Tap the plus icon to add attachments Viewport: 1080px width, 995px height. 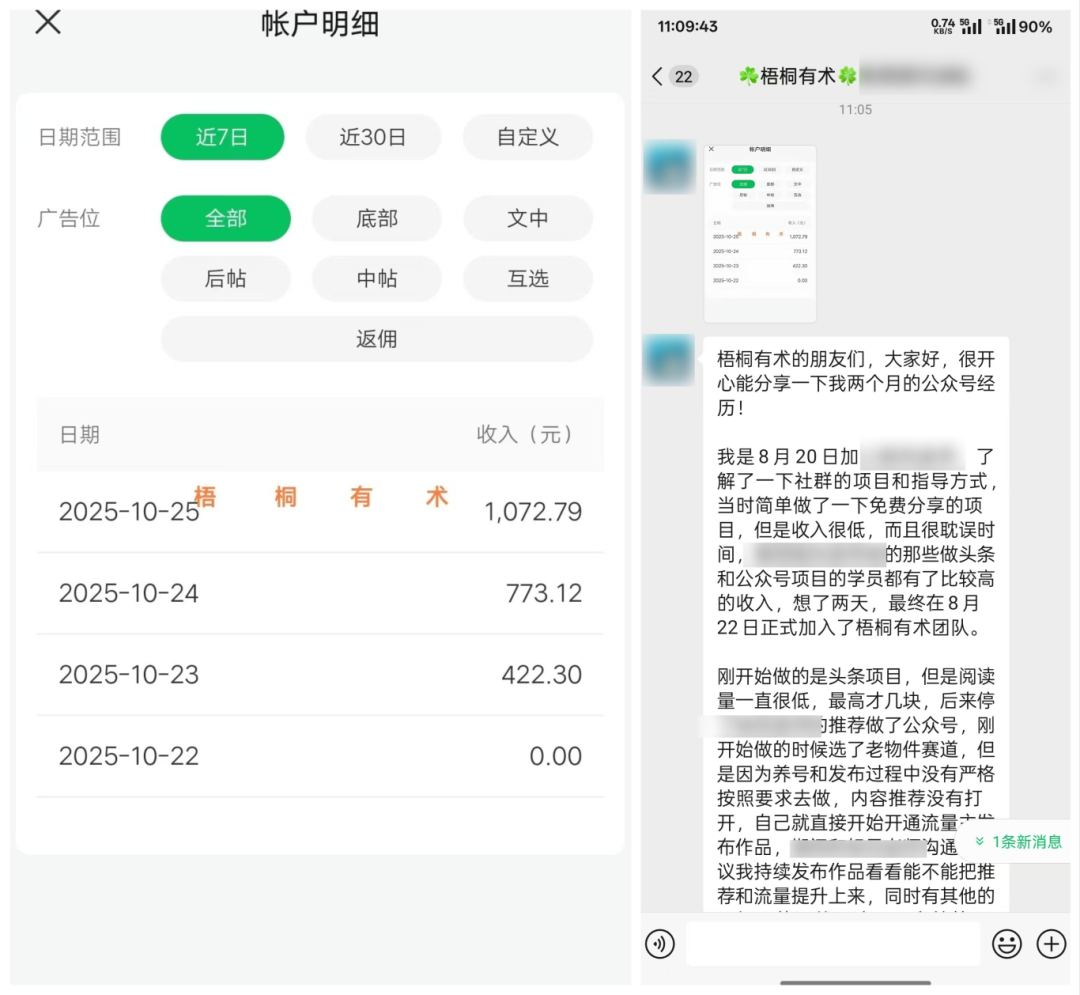[x=1051, y=944]
